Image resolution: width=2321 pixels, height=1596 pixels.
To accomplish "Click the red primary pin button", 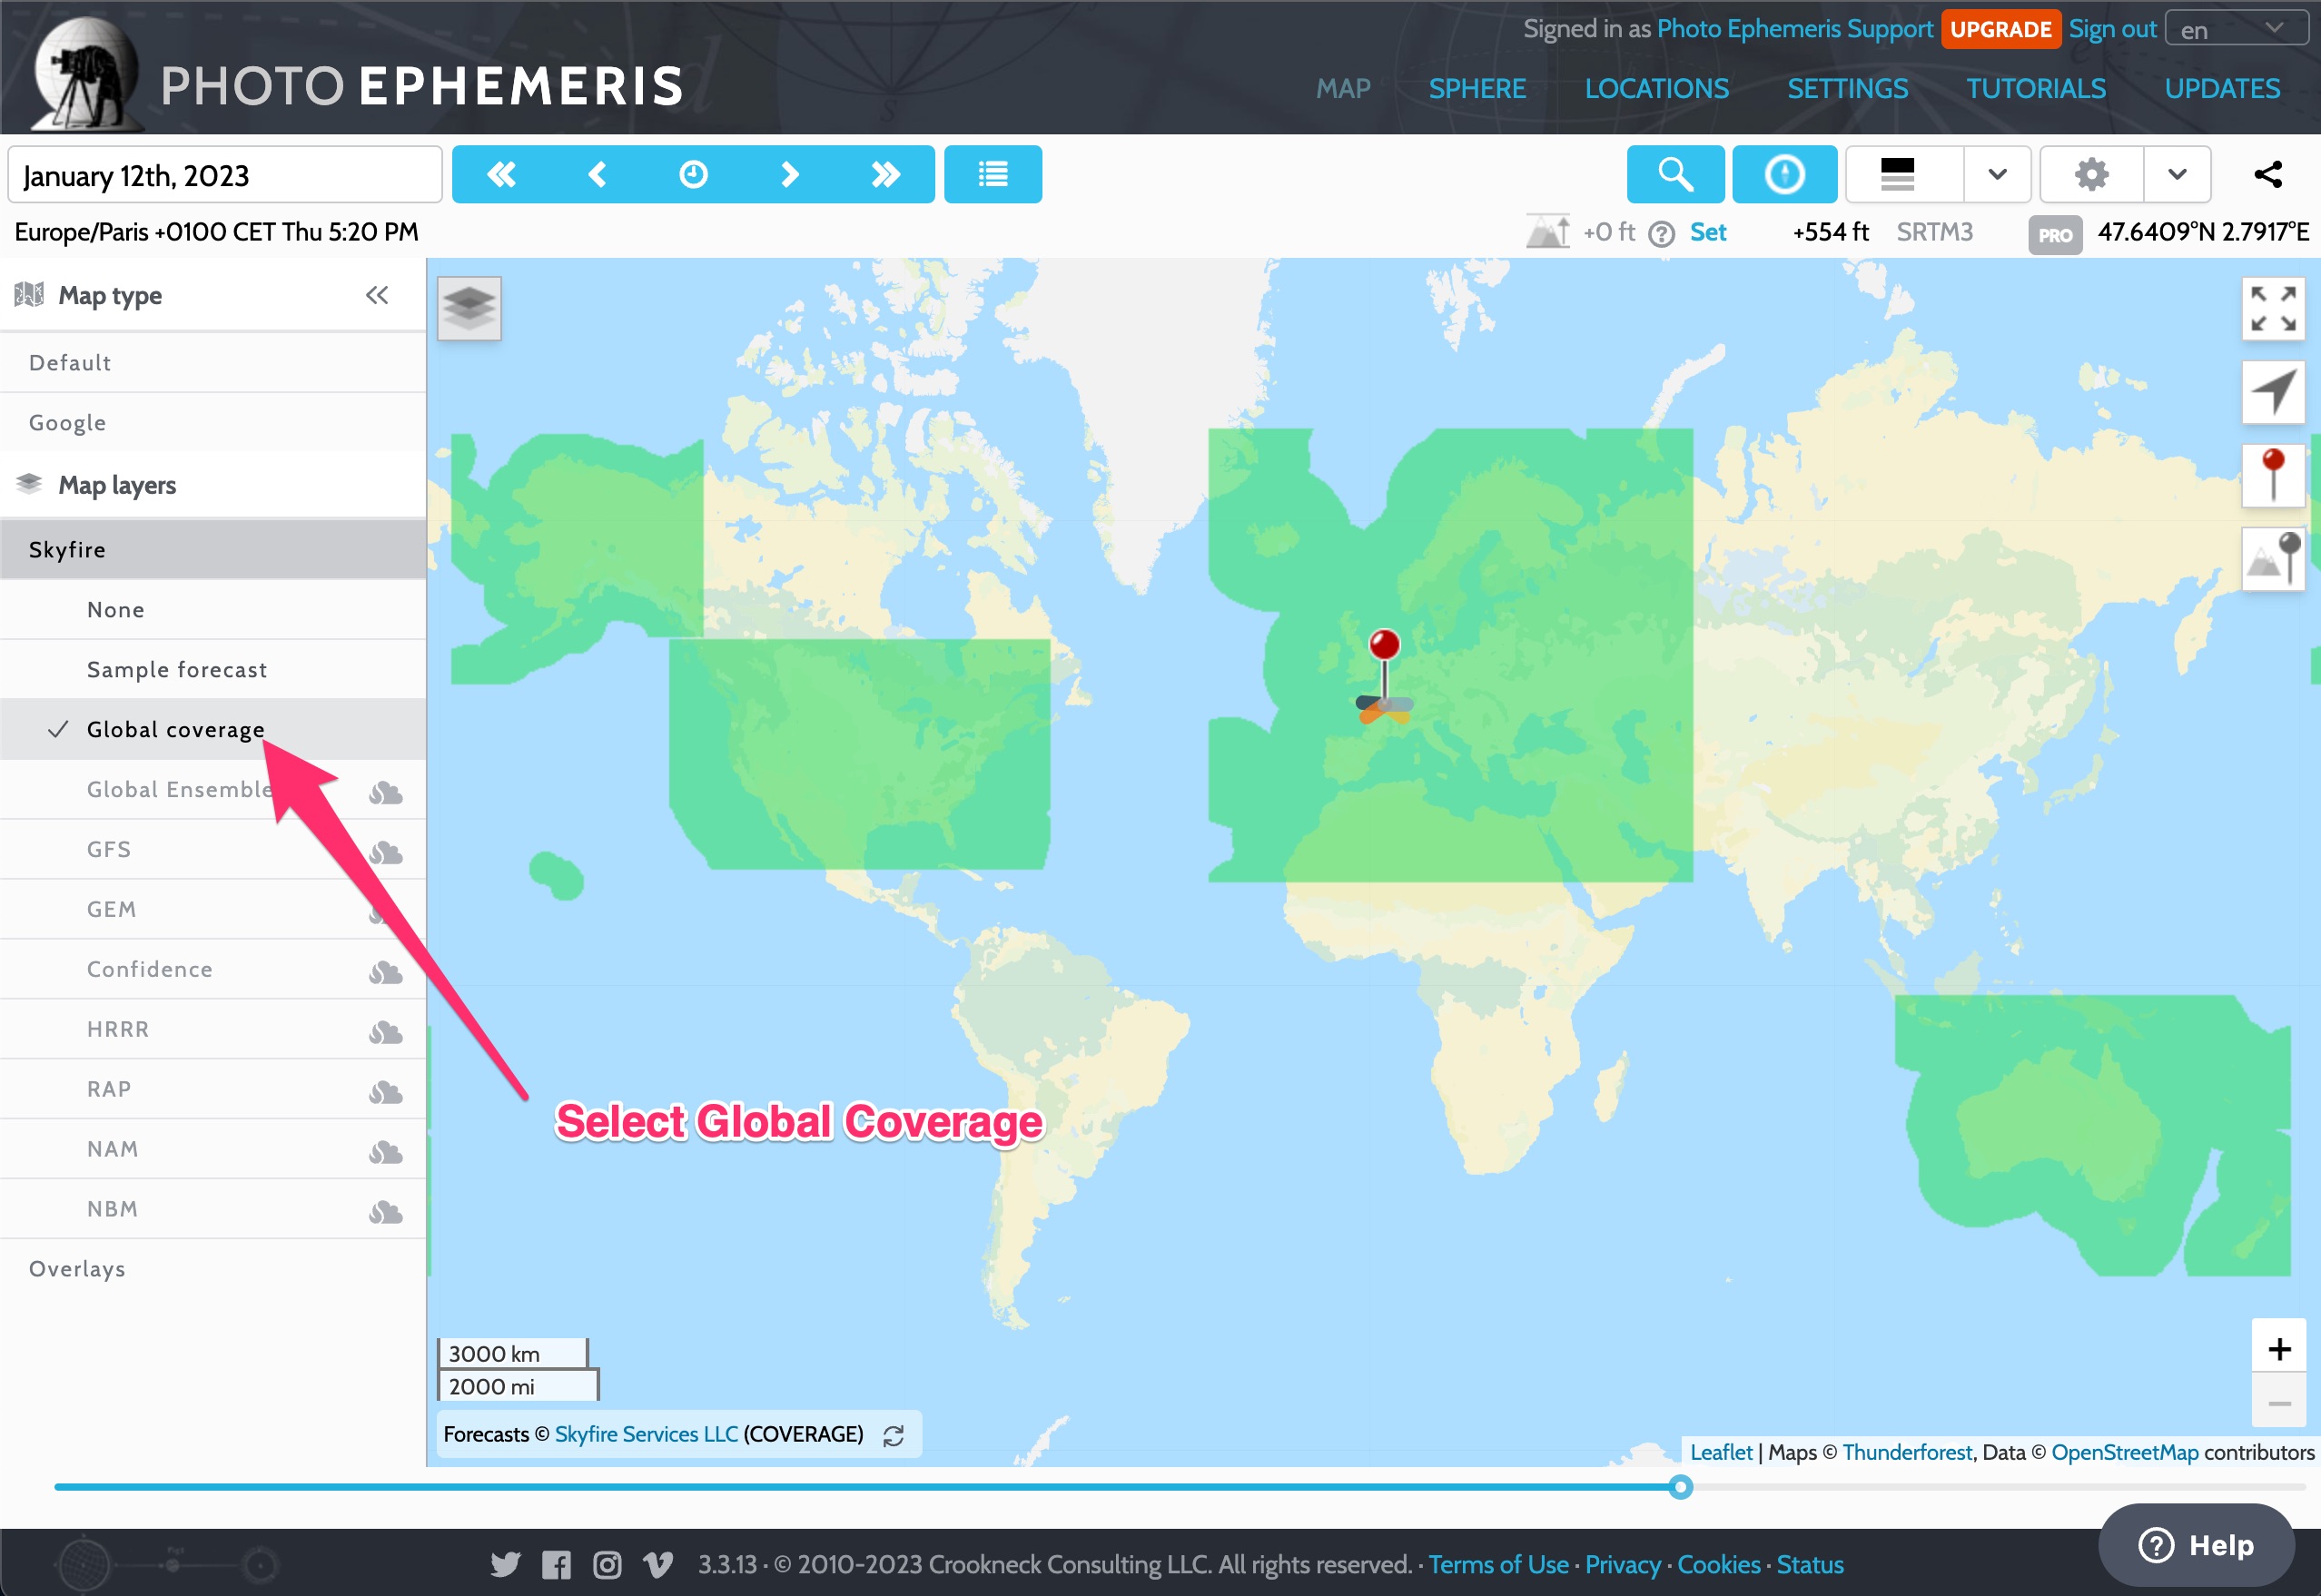I will point(2273,475).
